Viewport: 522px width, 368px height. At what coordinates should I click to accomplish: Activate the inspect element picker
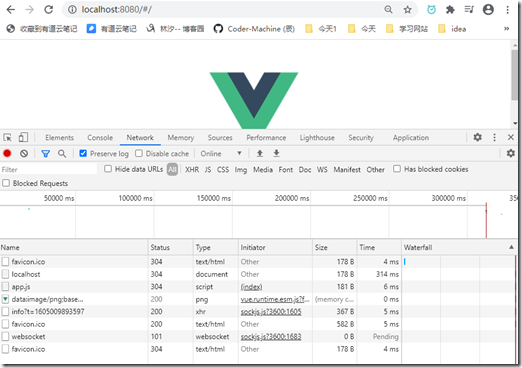coord(7,137)
